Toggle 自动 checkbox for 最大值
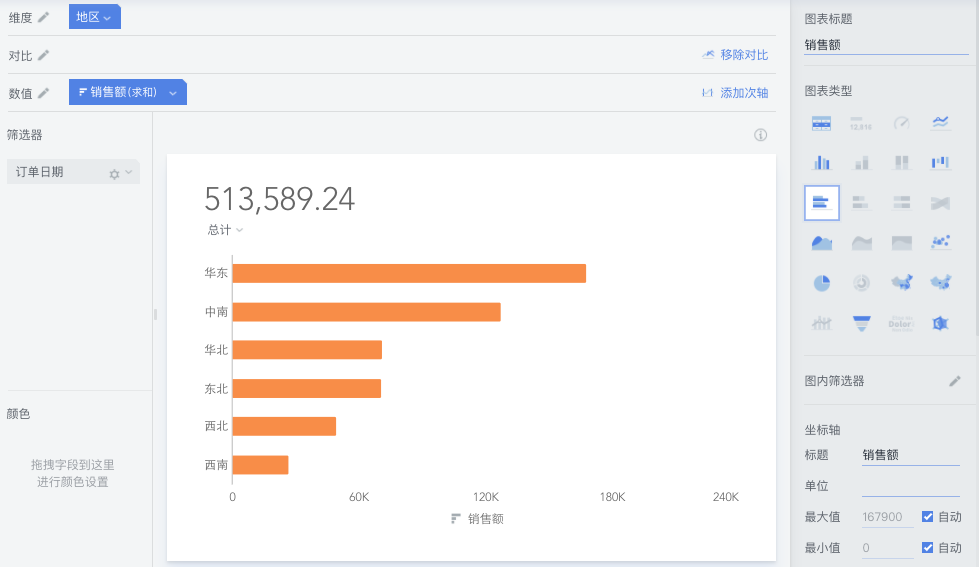This screenshot has height=567, width=979. pos(928,516)
